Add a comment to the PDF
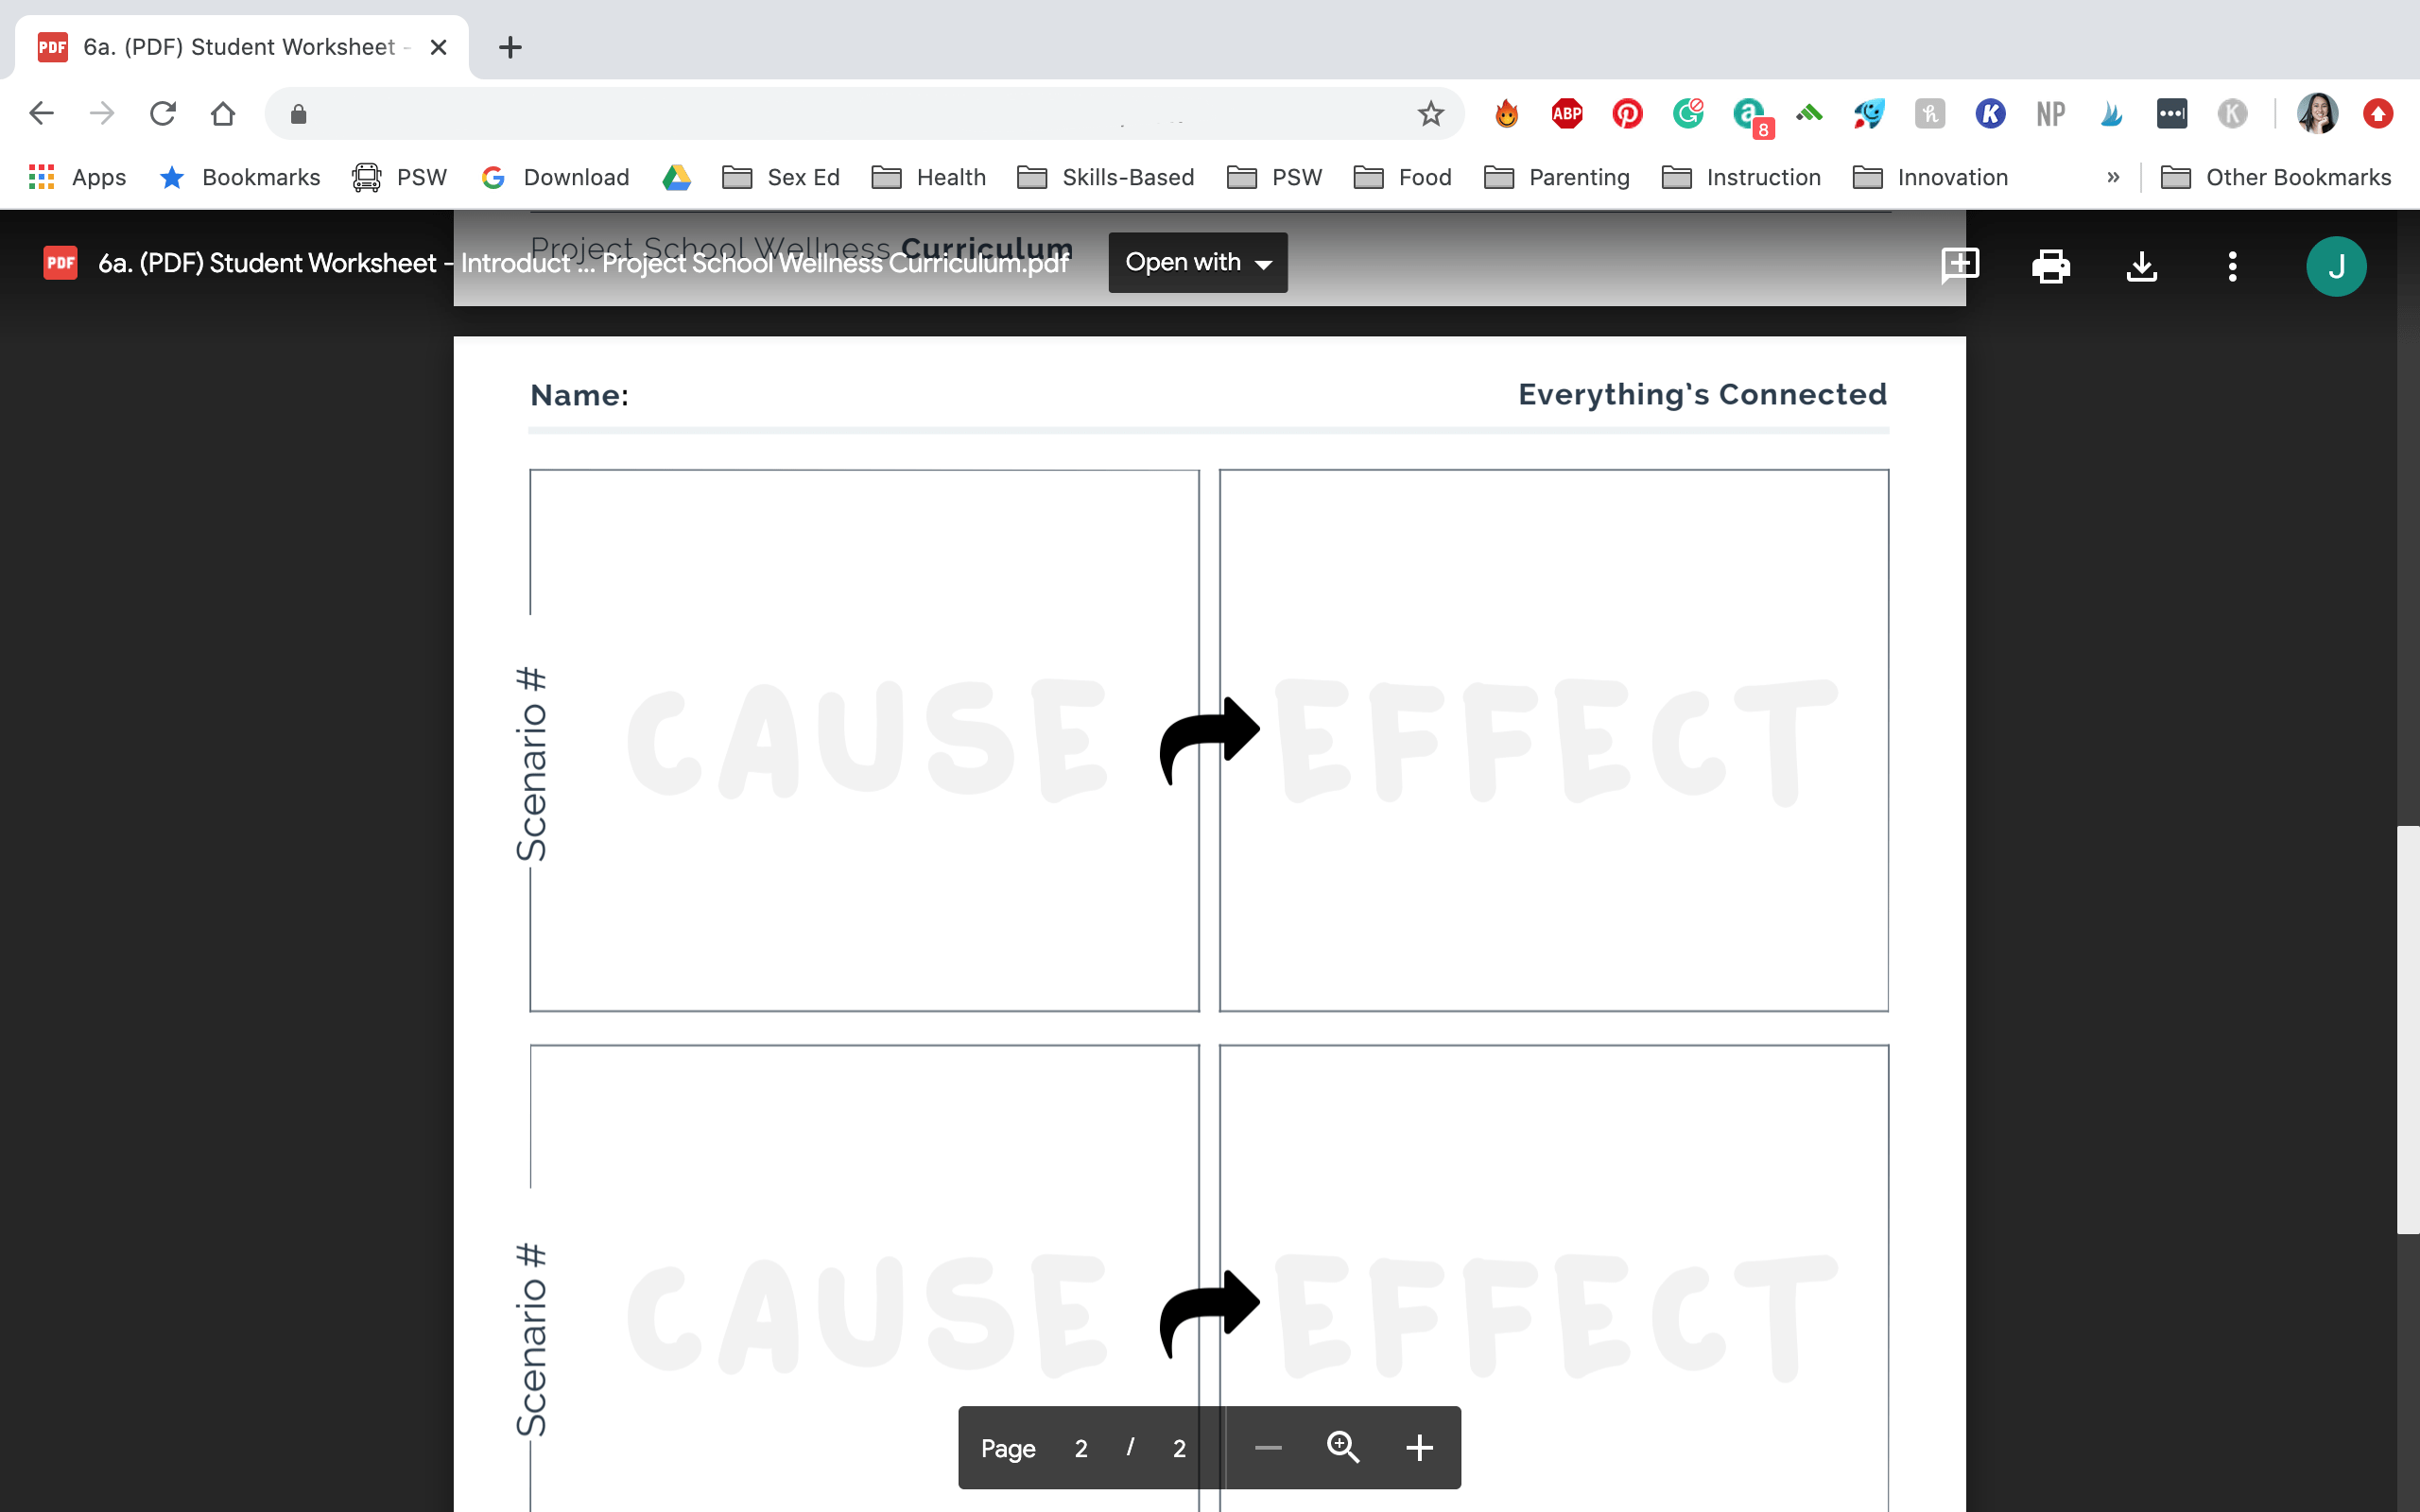The width and height of the screenshot is (2420, 1512). [x=1960, y=266]
